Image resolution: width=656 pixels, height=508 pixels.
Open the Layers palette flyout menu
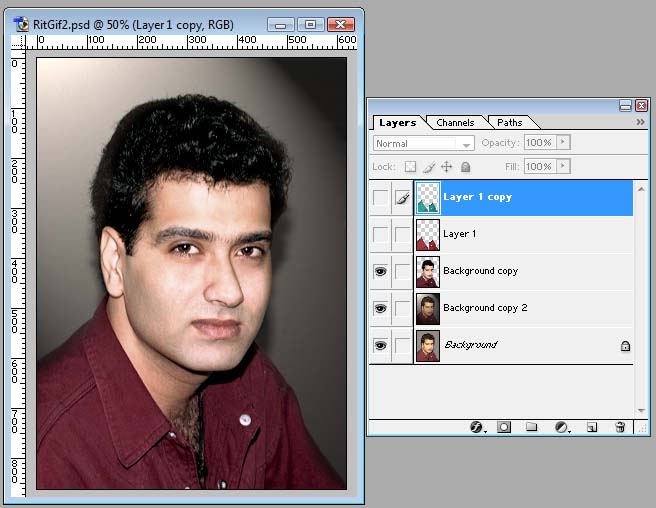pos(640,122)
